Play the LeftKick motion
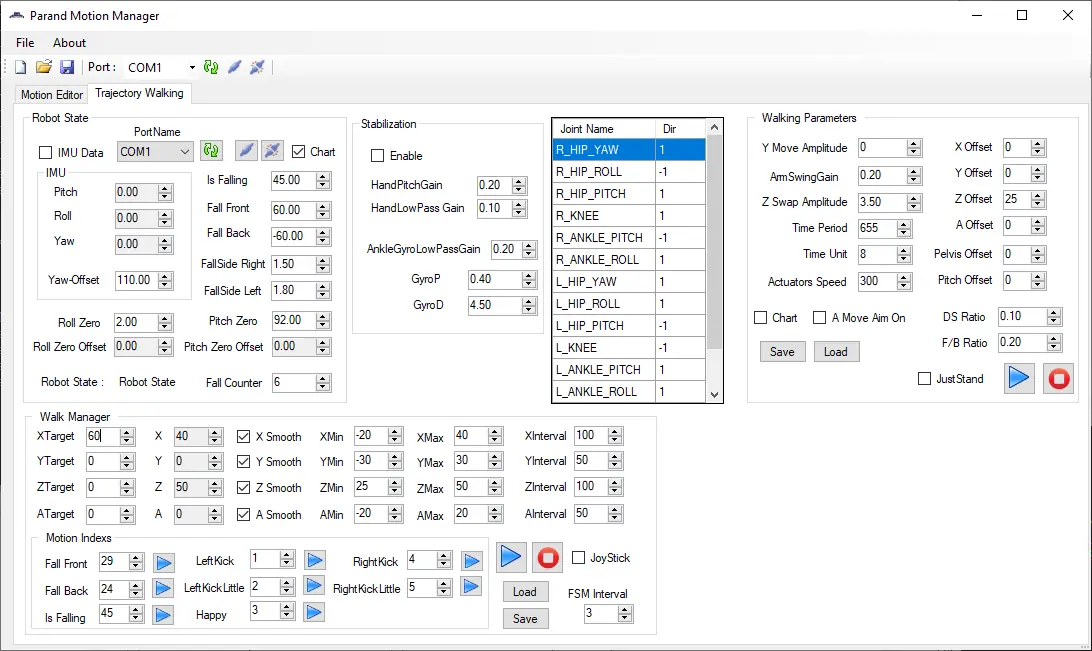This screenshot has width=1092, height=651. pyautogui.click(x=315, y=560)
